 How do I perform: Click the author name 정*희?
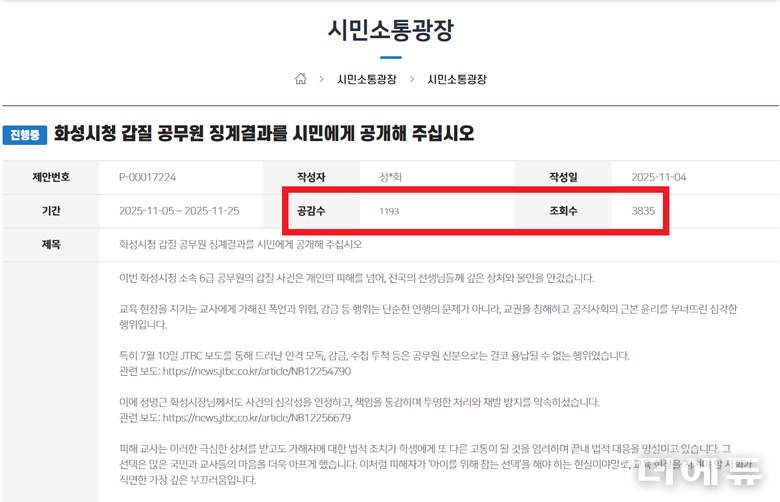tap(394, 177)
